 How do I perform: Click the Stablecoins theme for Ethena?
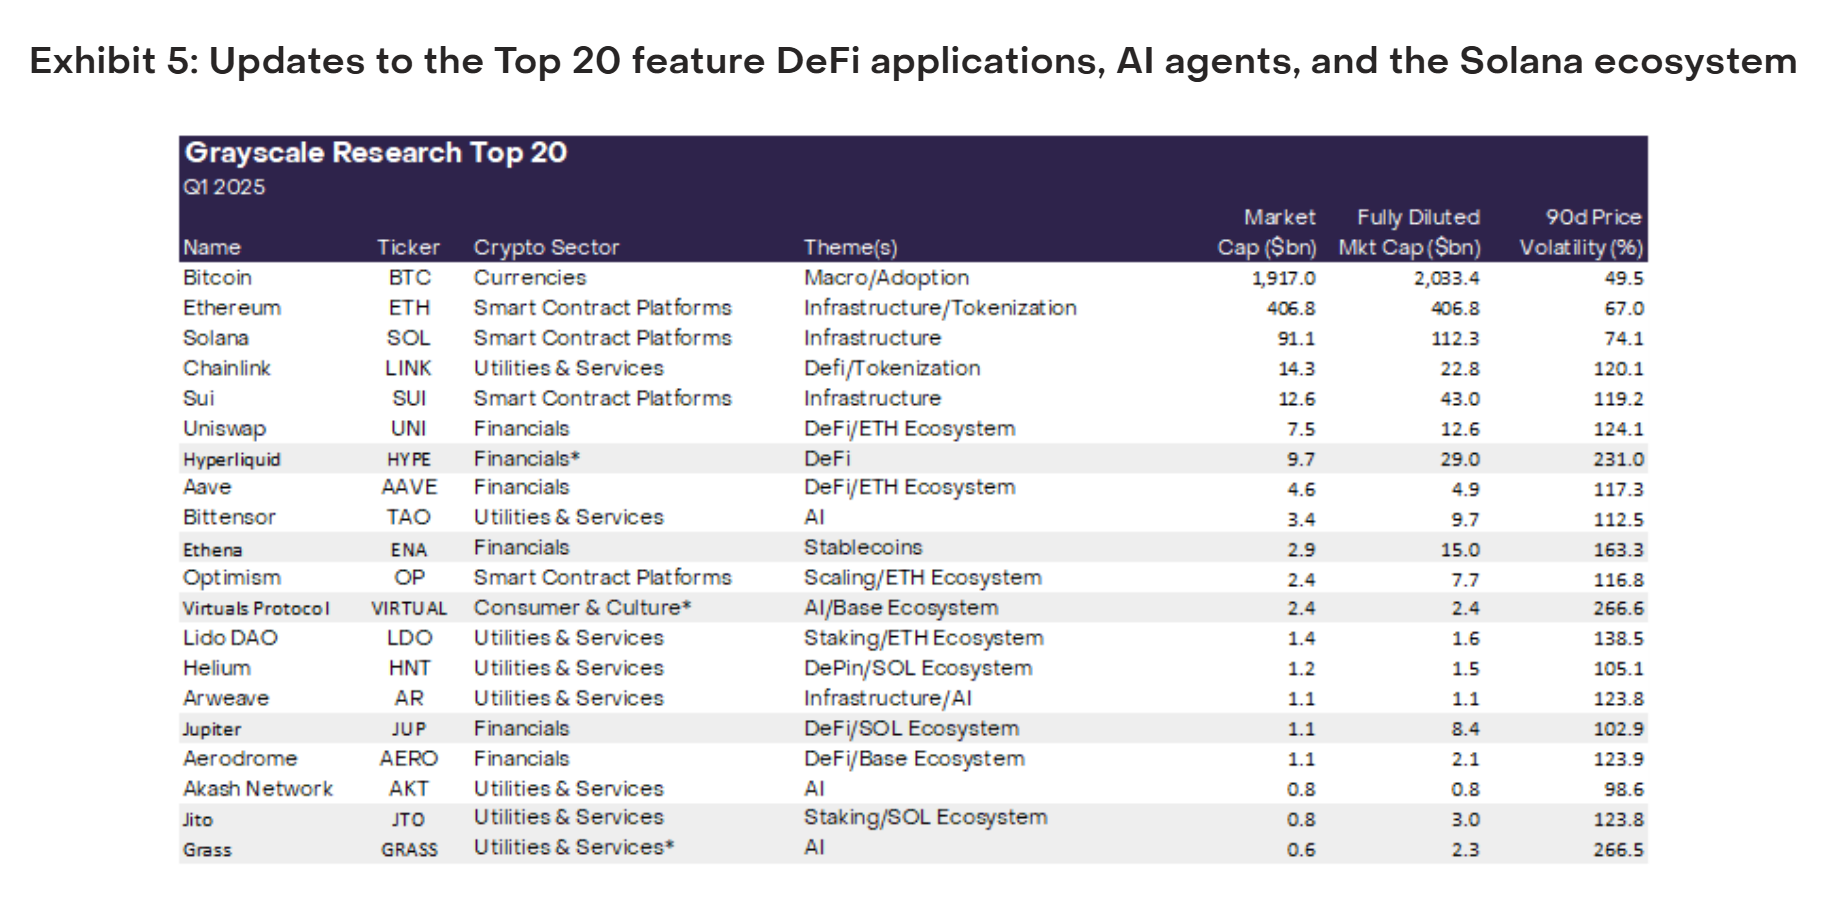(863, 547)
